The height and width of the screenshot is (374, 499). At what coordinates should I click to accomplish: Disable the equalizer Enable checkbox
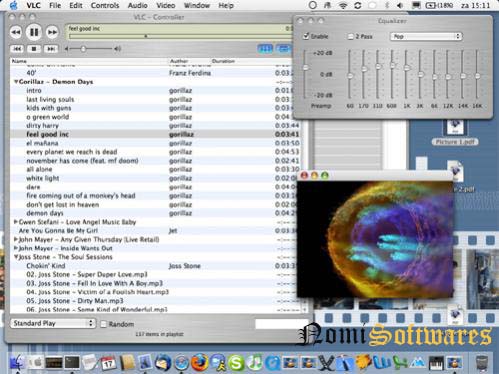point(306,36)
